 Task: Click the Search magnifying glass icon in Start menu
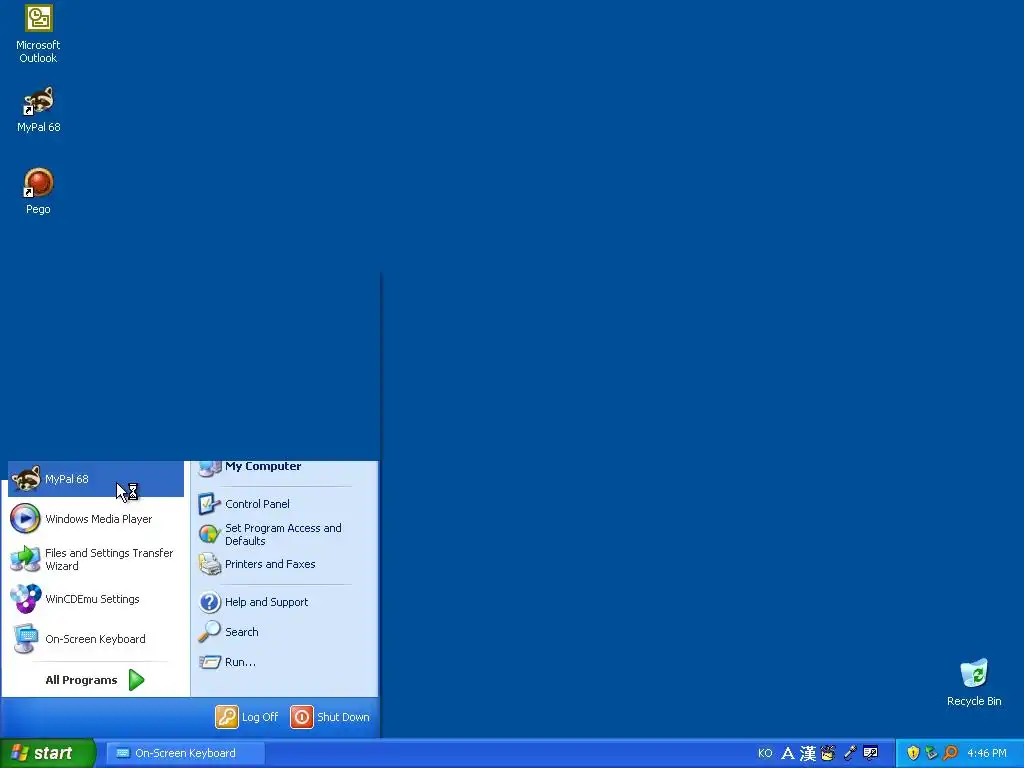click(209, 632)
